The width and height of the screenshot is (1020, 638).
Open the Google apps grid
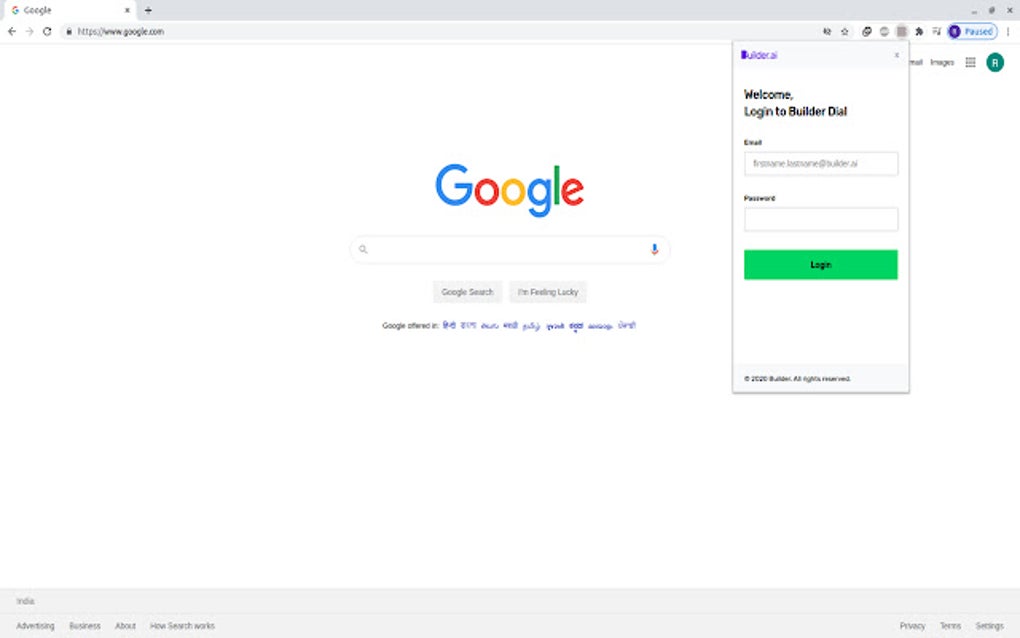970,62
